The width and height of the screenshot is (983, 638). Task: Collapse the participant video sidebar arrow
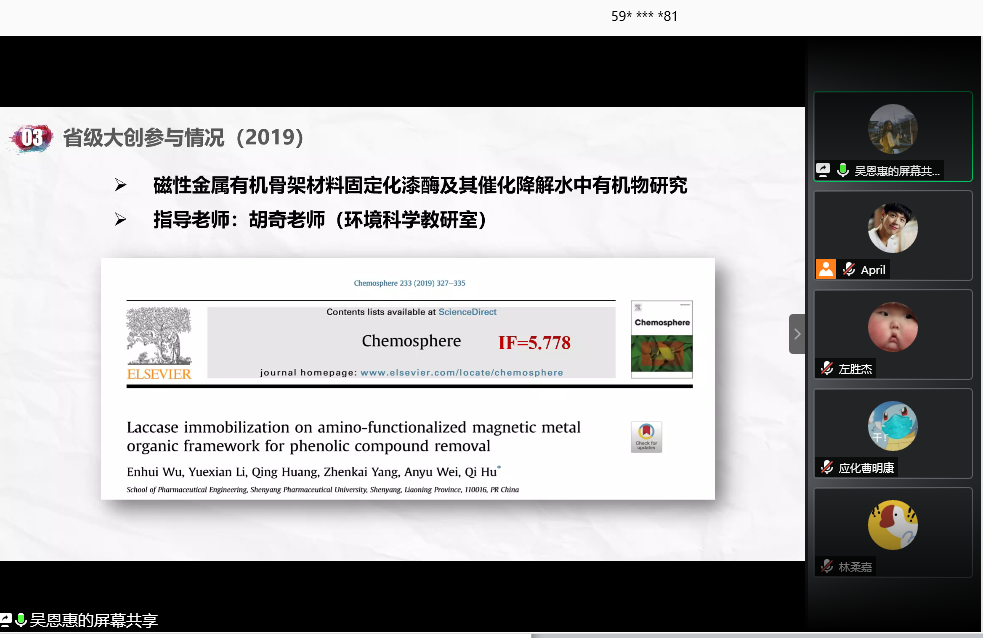[x=797, y=334]
